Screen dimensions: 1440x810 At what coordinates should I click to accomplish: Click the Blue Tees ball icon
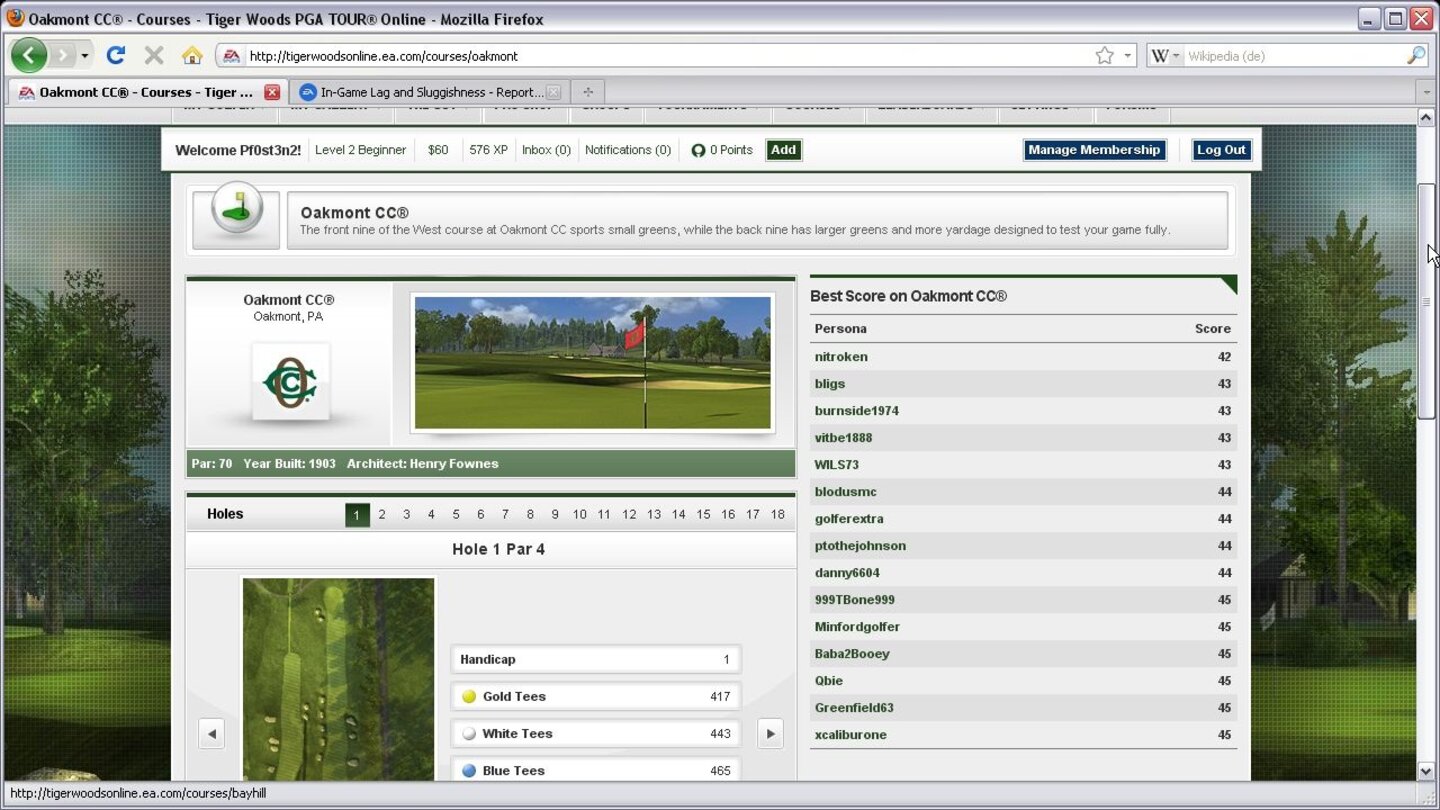coord(469,770)
